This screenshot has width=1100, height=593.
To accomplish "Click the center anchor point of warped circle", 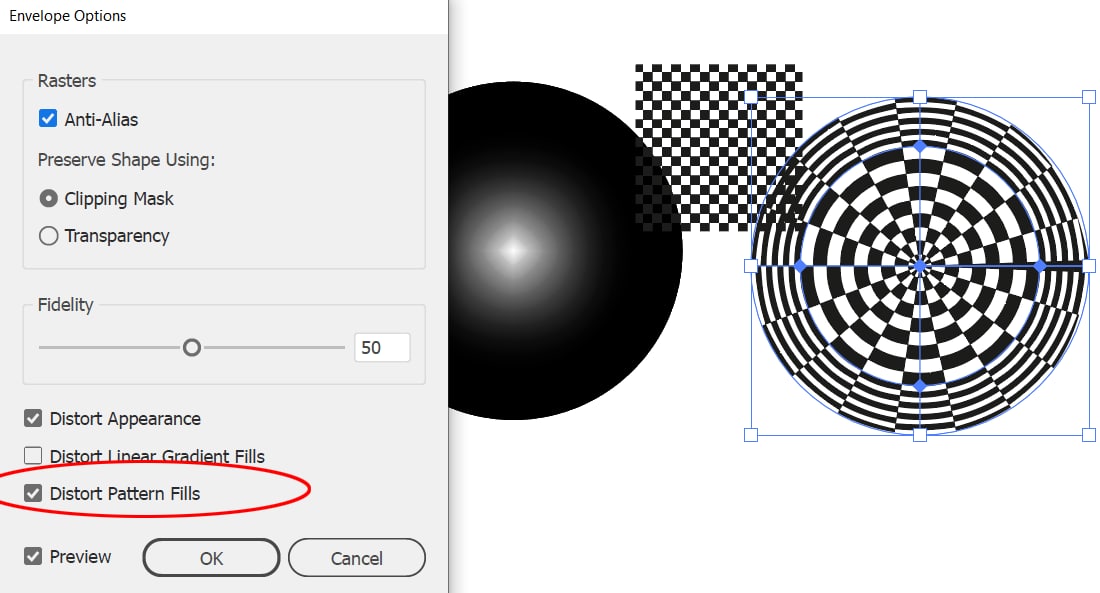I will [920, 266].
